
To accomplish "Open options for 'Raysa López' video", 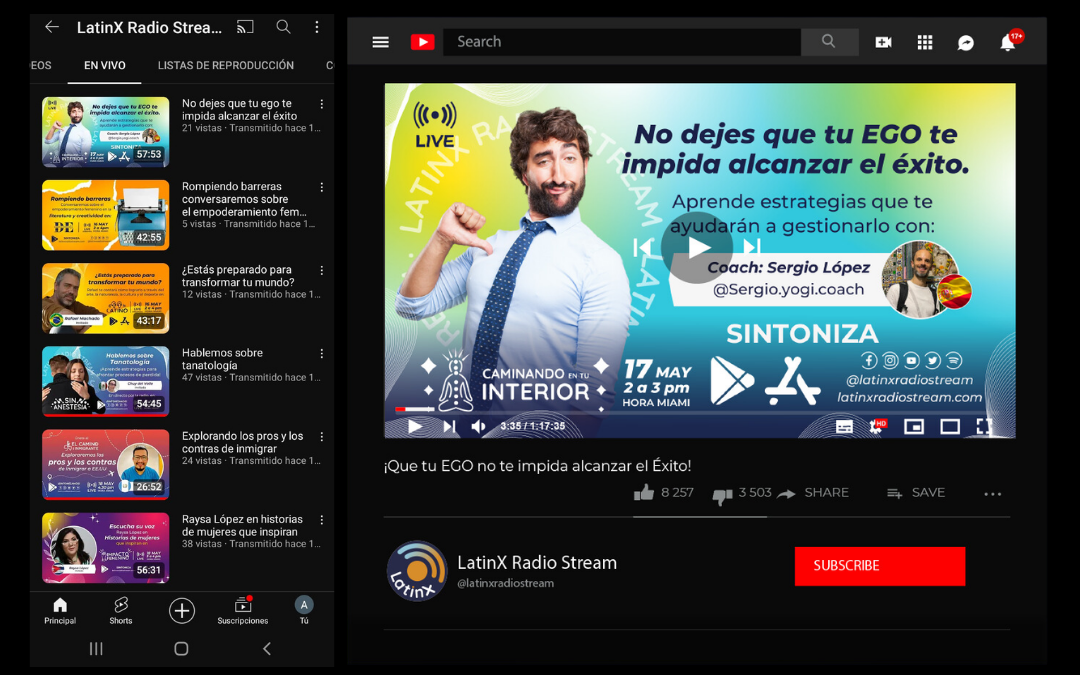I will (x=322, y=521).
